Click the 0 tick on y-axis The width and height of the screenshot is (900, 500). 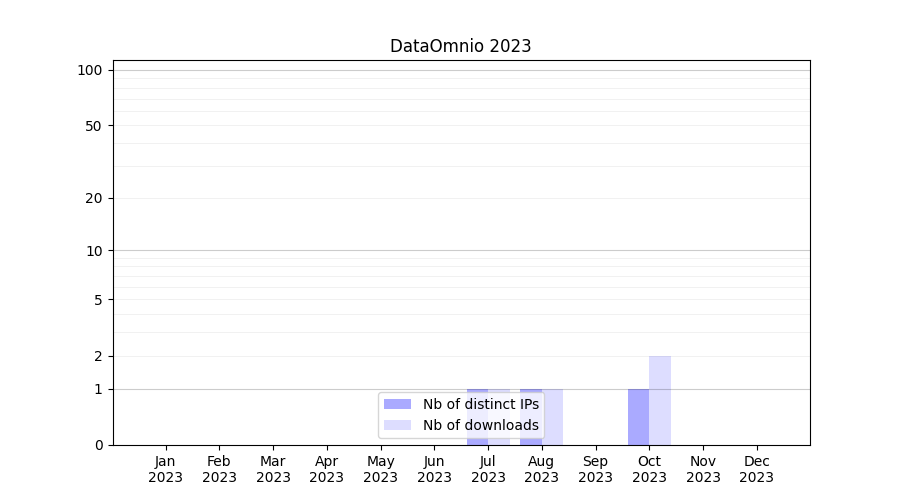pos(98,445)
